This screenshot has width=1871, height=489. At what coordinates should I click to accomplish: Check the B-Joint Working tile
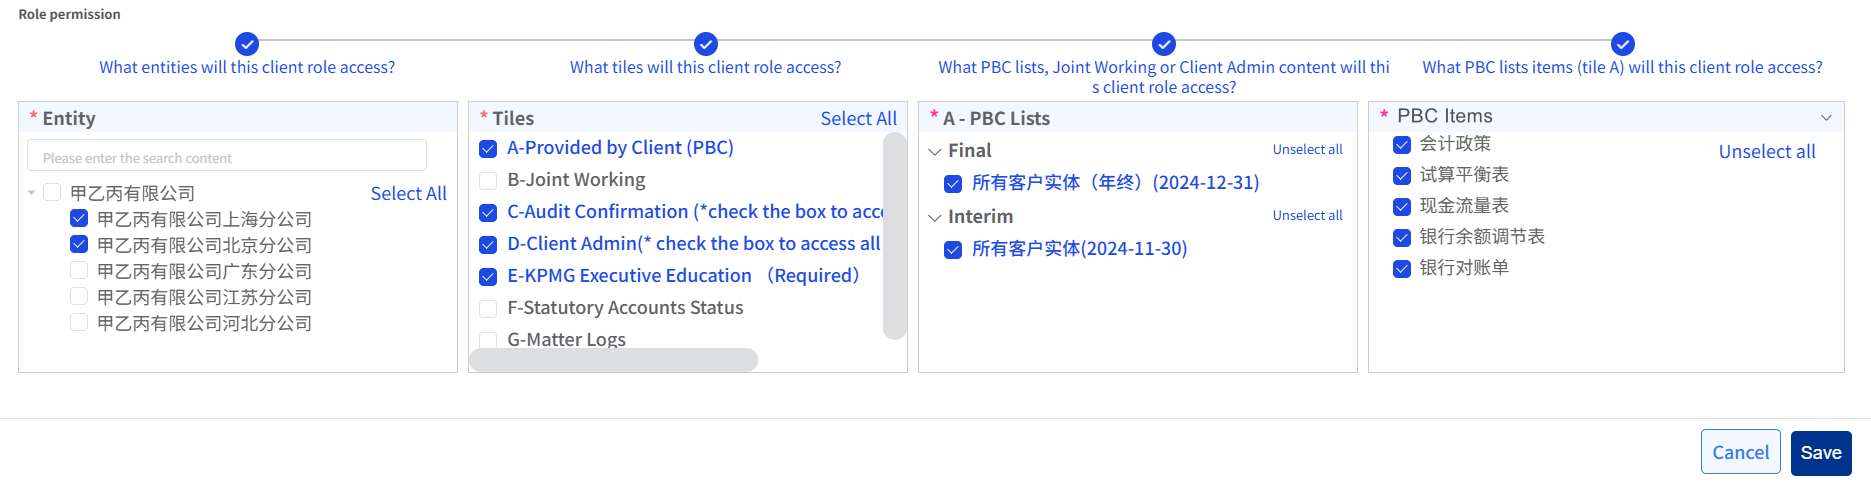coord(488,181)
